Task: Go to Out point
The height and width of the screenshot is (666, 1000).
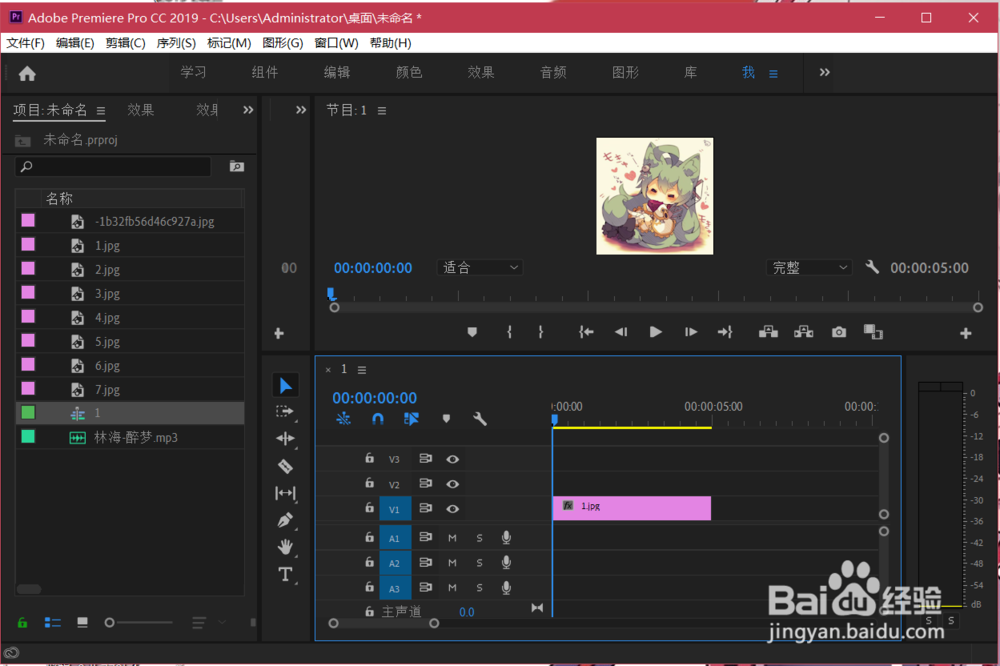Action: tap(725, 332)
